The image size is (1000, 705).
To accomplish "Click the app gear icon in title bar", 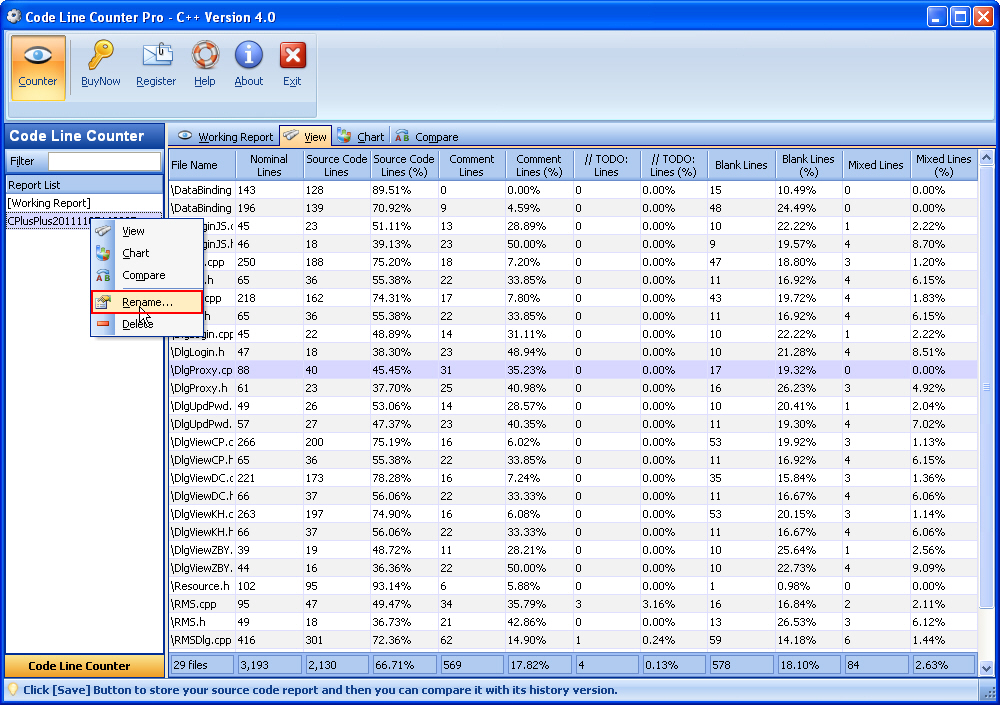I will [x=13, y=17].
